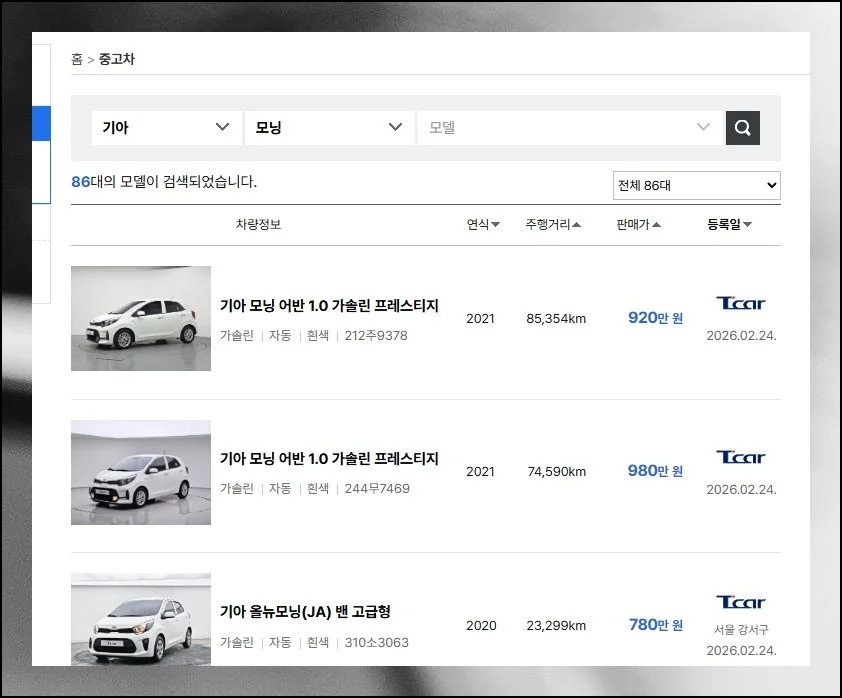This screenshot has width=842, height=698.
Task: Click thumbnail of car 244무7469
Action: click(x=141, y=472)
